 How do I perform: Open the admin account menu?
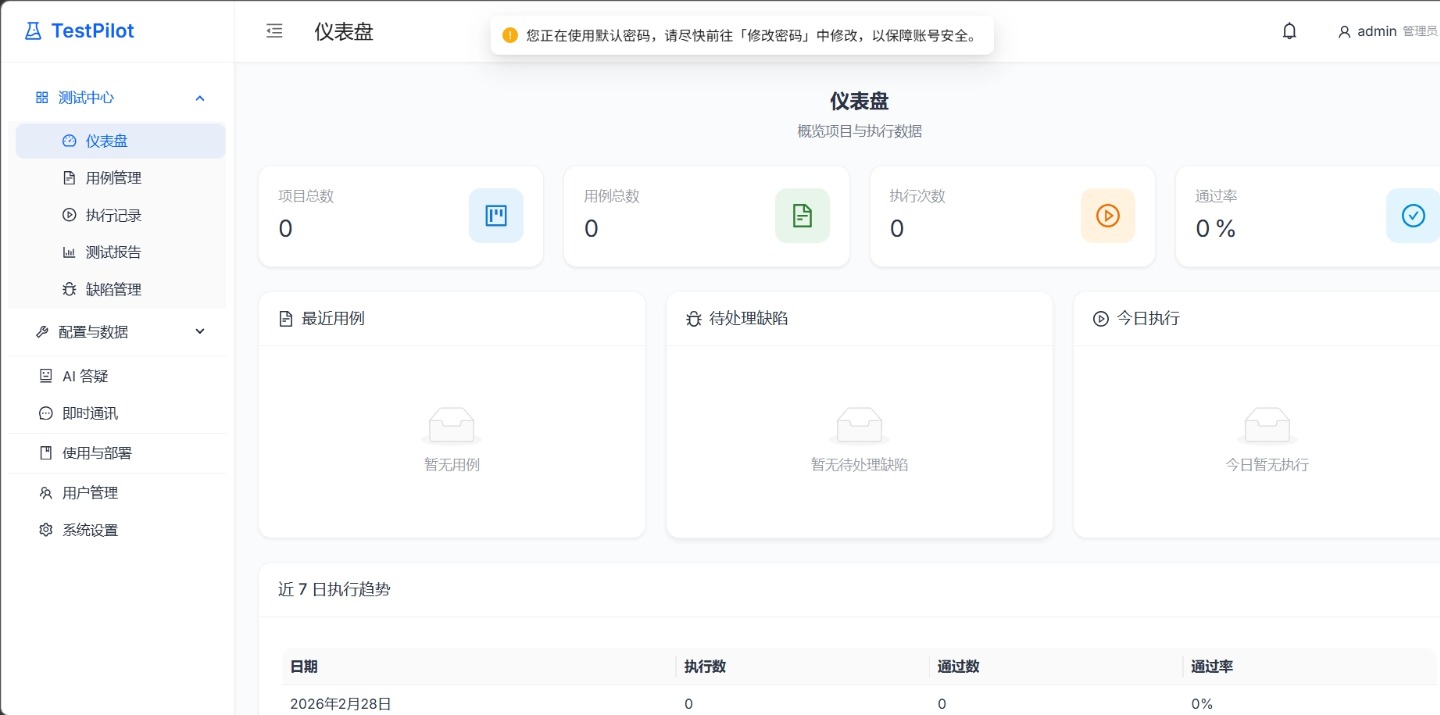1388,32
